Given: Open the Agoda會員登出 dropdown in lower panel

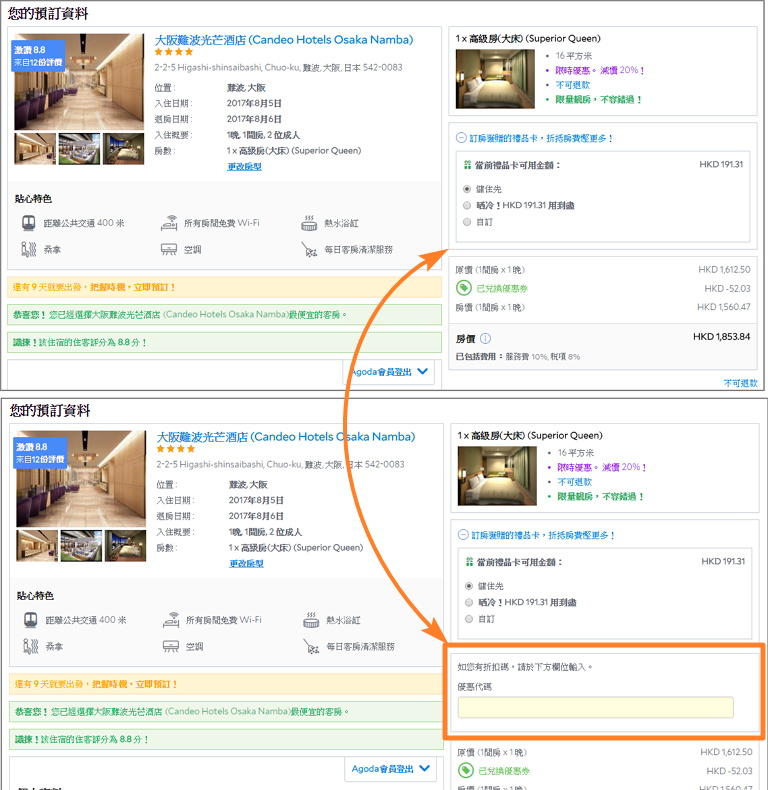Looking at the screenshot, I should coord(391,768).
